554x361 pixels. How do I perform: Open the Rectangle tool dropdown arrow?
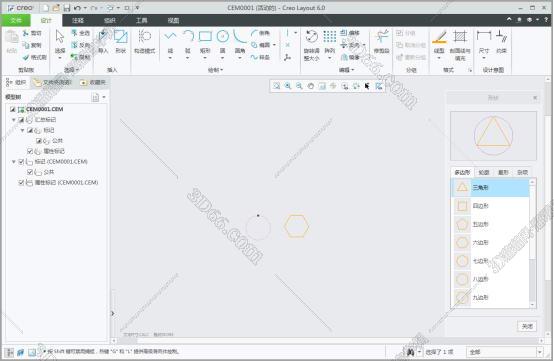coord(205,58)
